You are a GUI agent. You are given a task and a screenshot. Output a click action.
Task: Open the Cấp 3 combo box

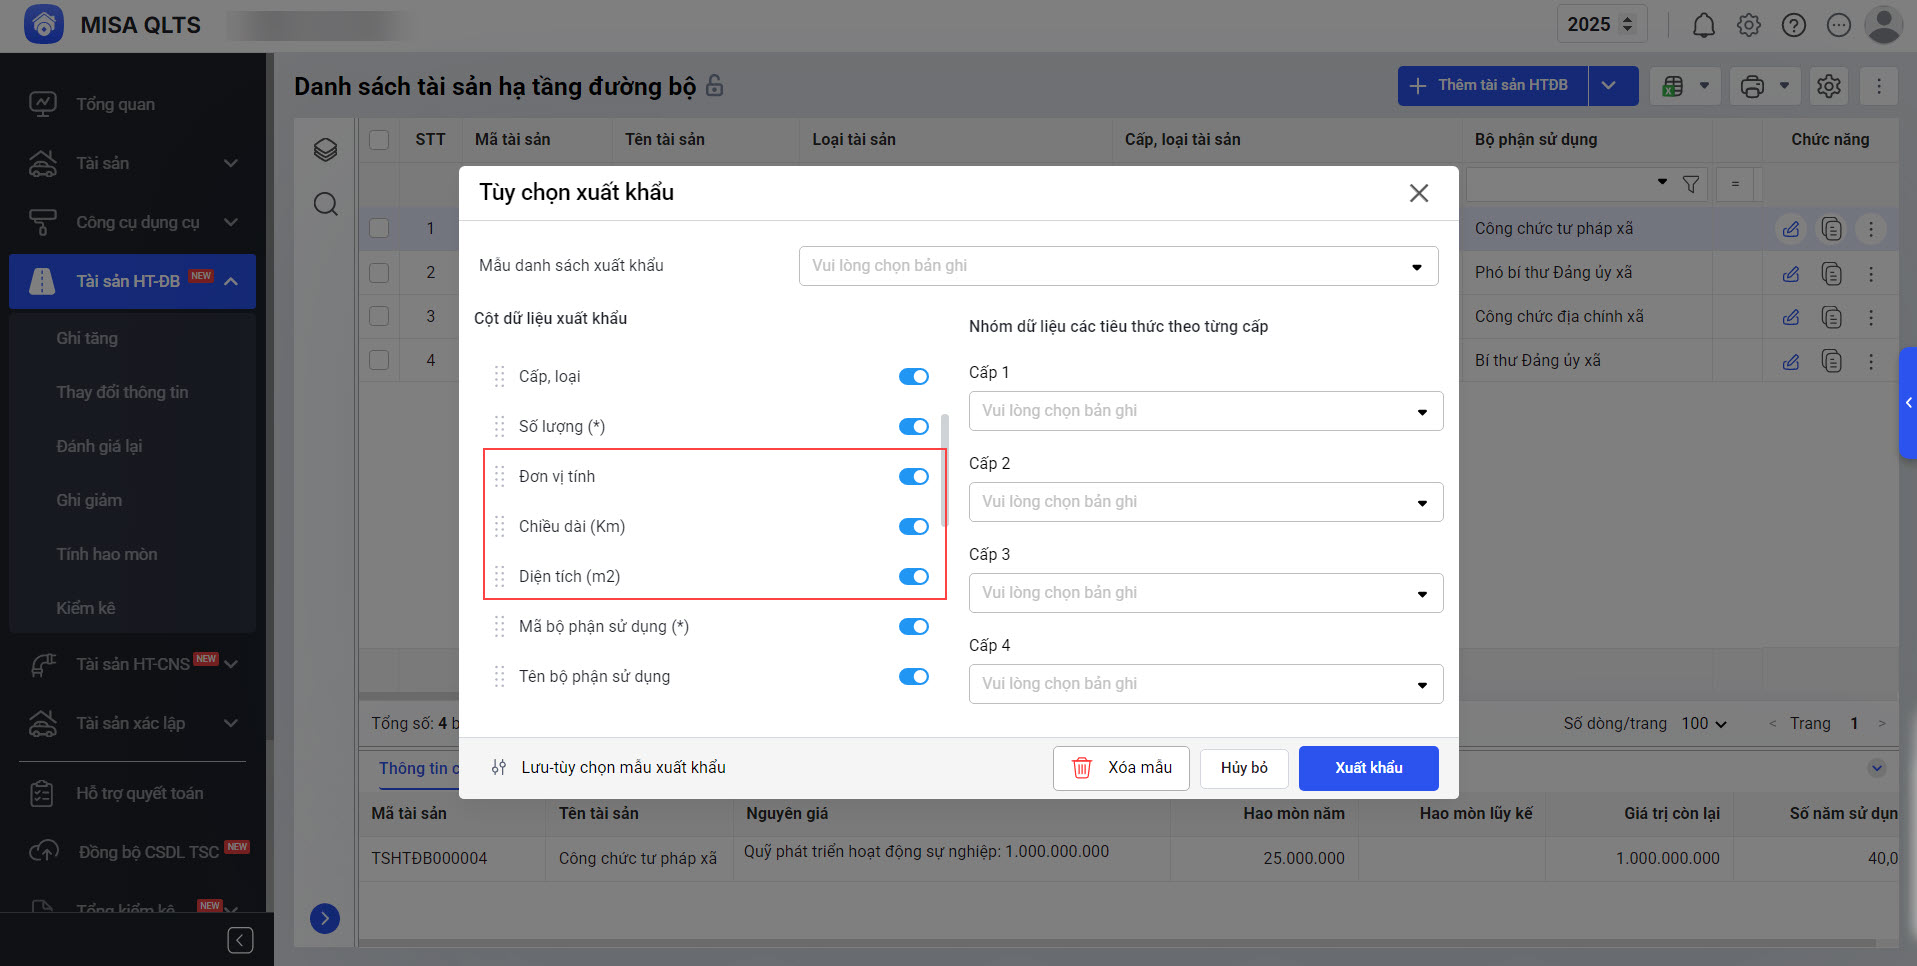1205,593
